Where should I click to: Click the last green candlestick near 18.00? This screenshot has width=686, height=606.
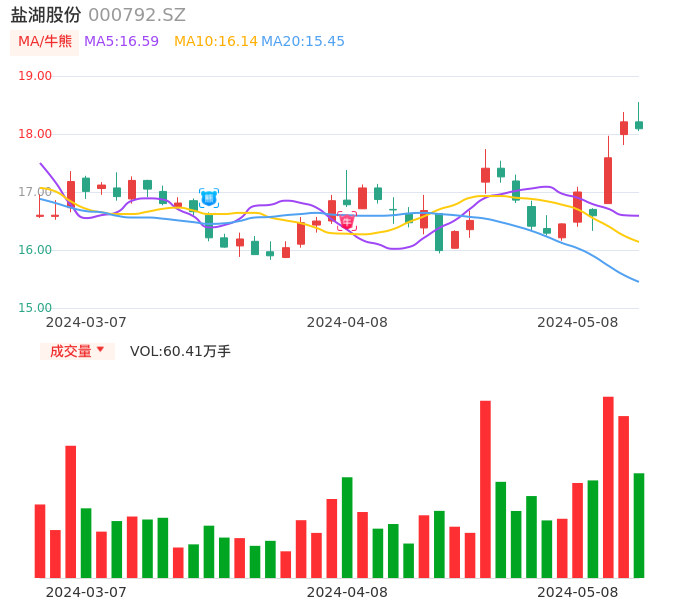[639, 125]
